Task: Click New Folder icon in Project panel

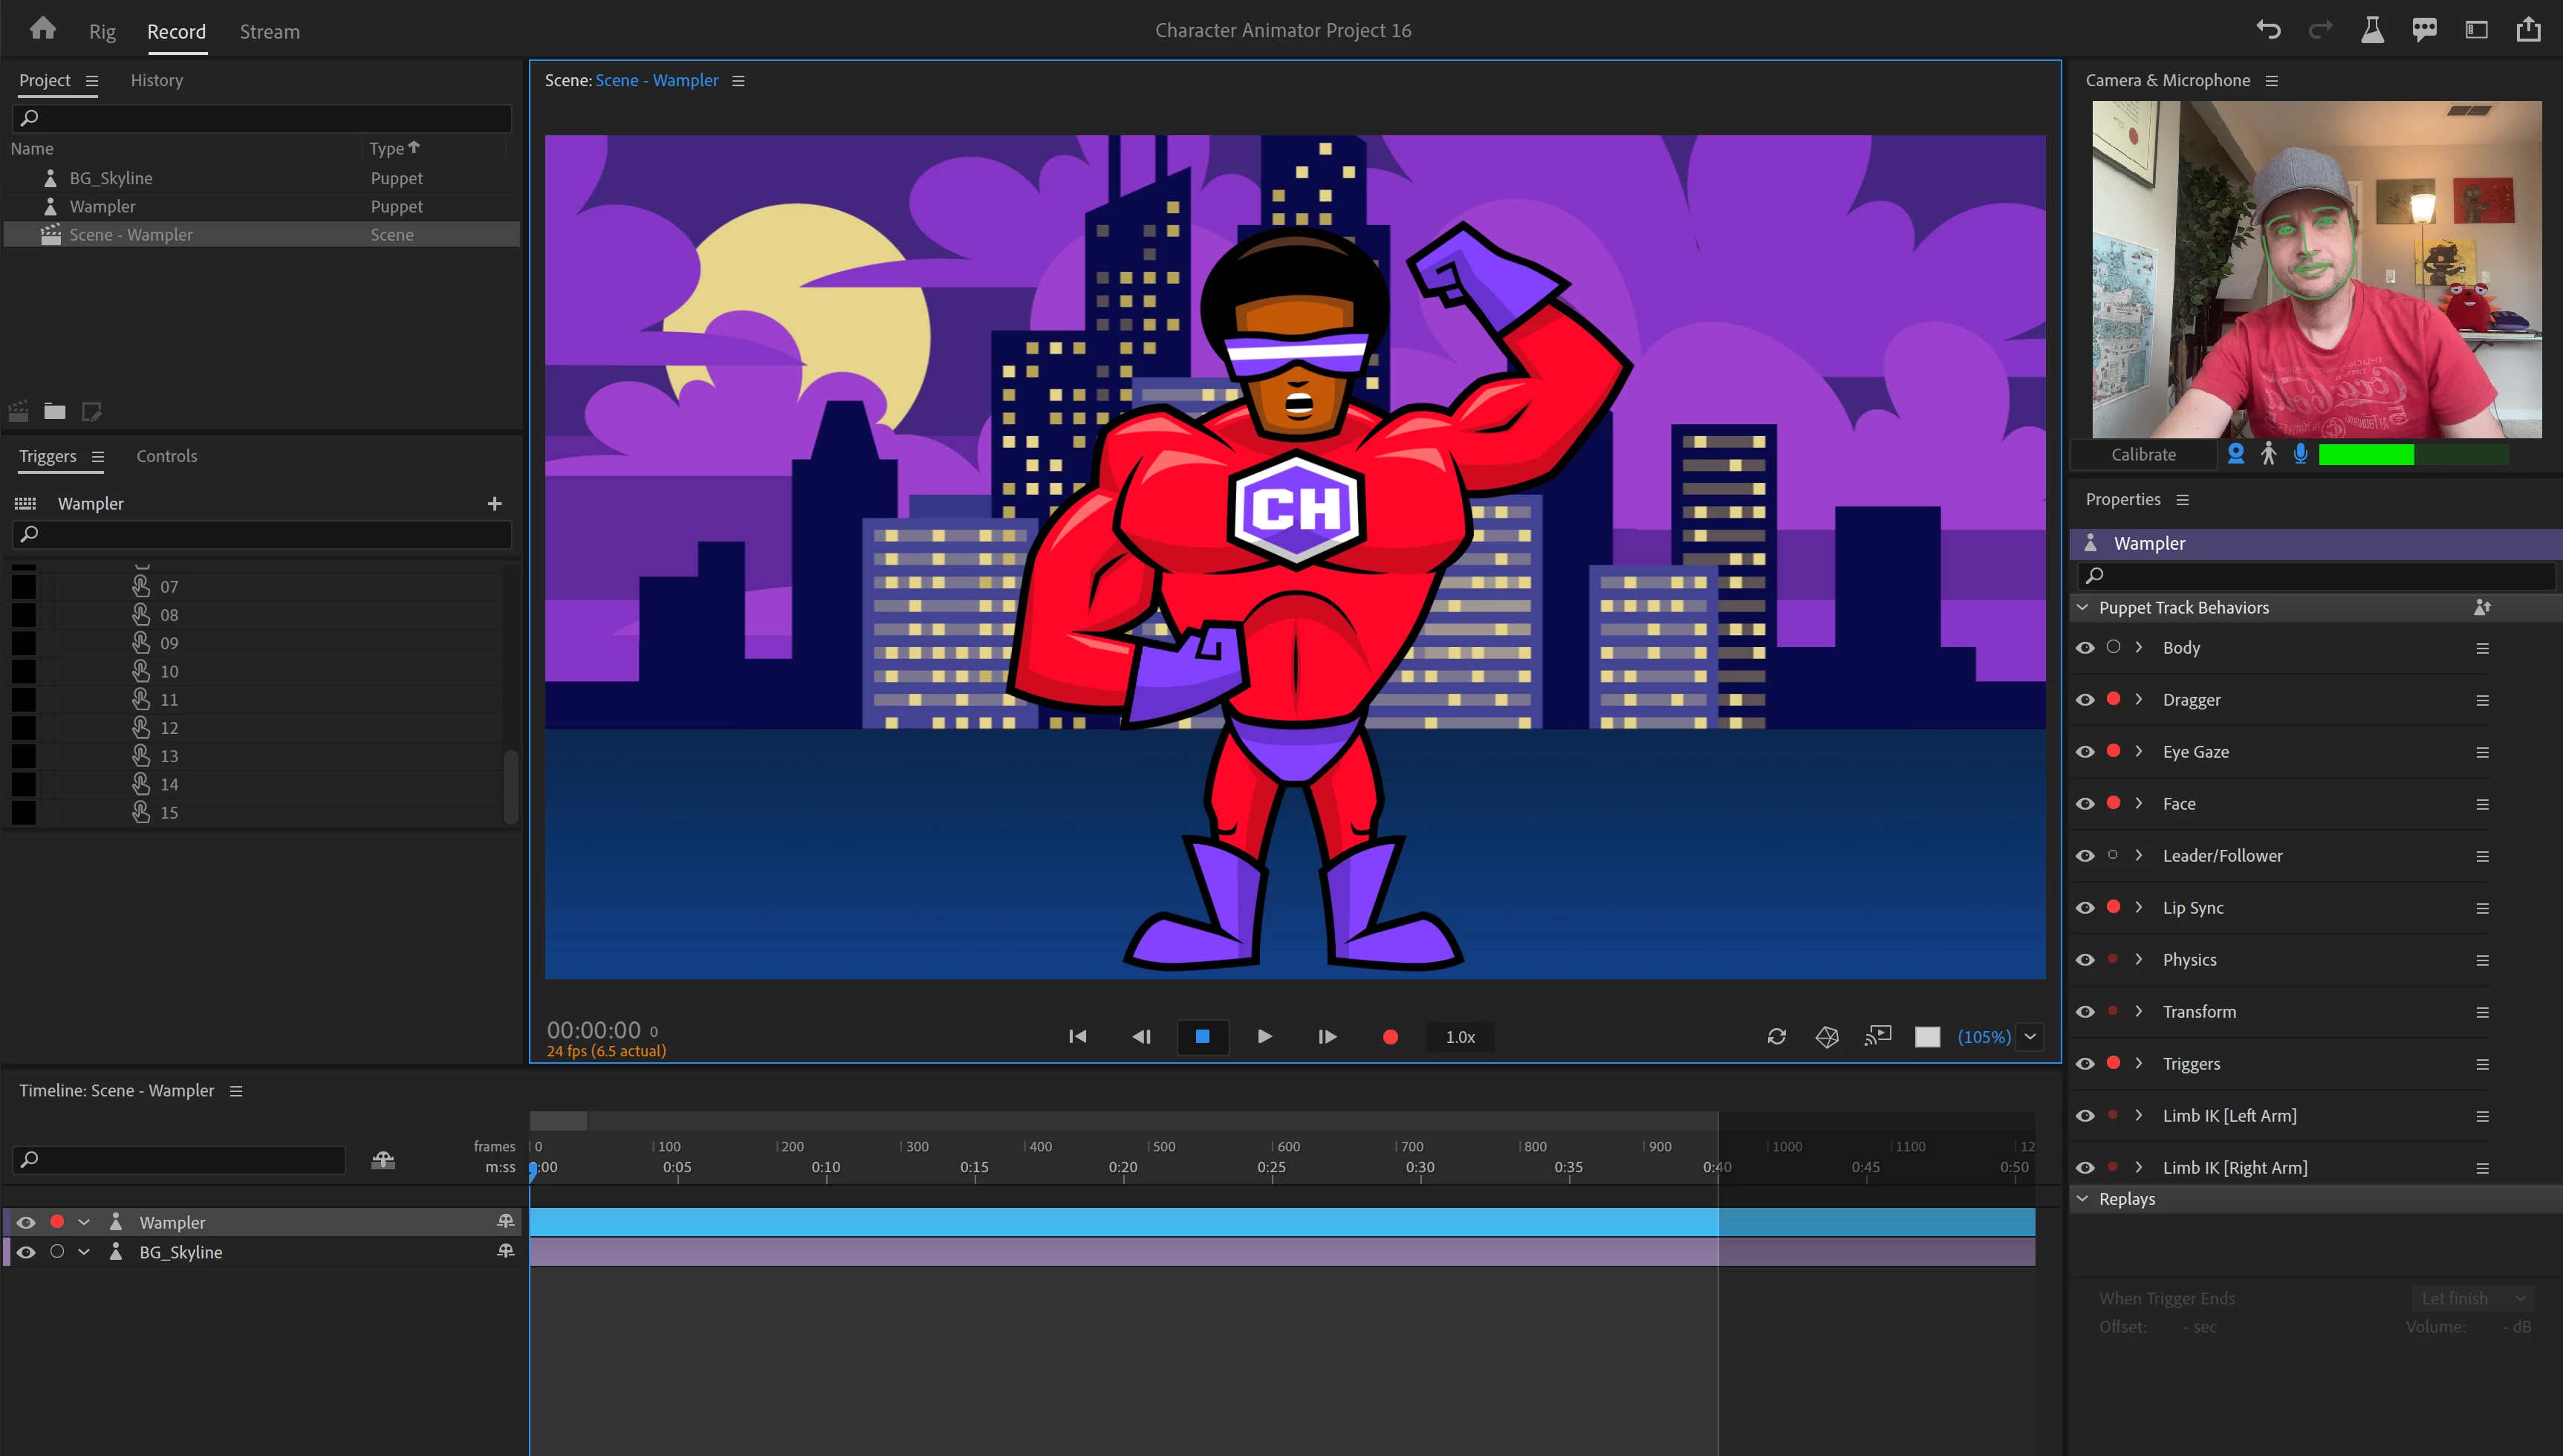Action: (x=55, y=411)
